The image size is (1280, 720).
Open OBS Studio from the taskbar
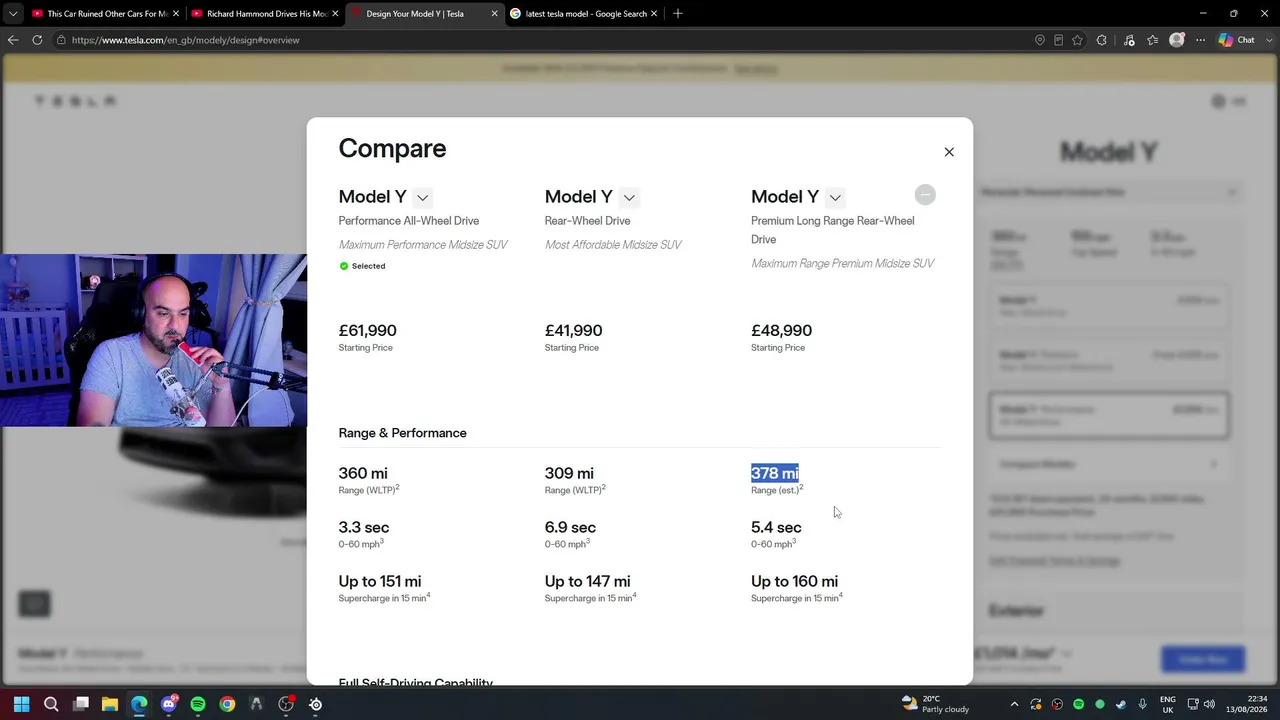[x=286, y=704]
